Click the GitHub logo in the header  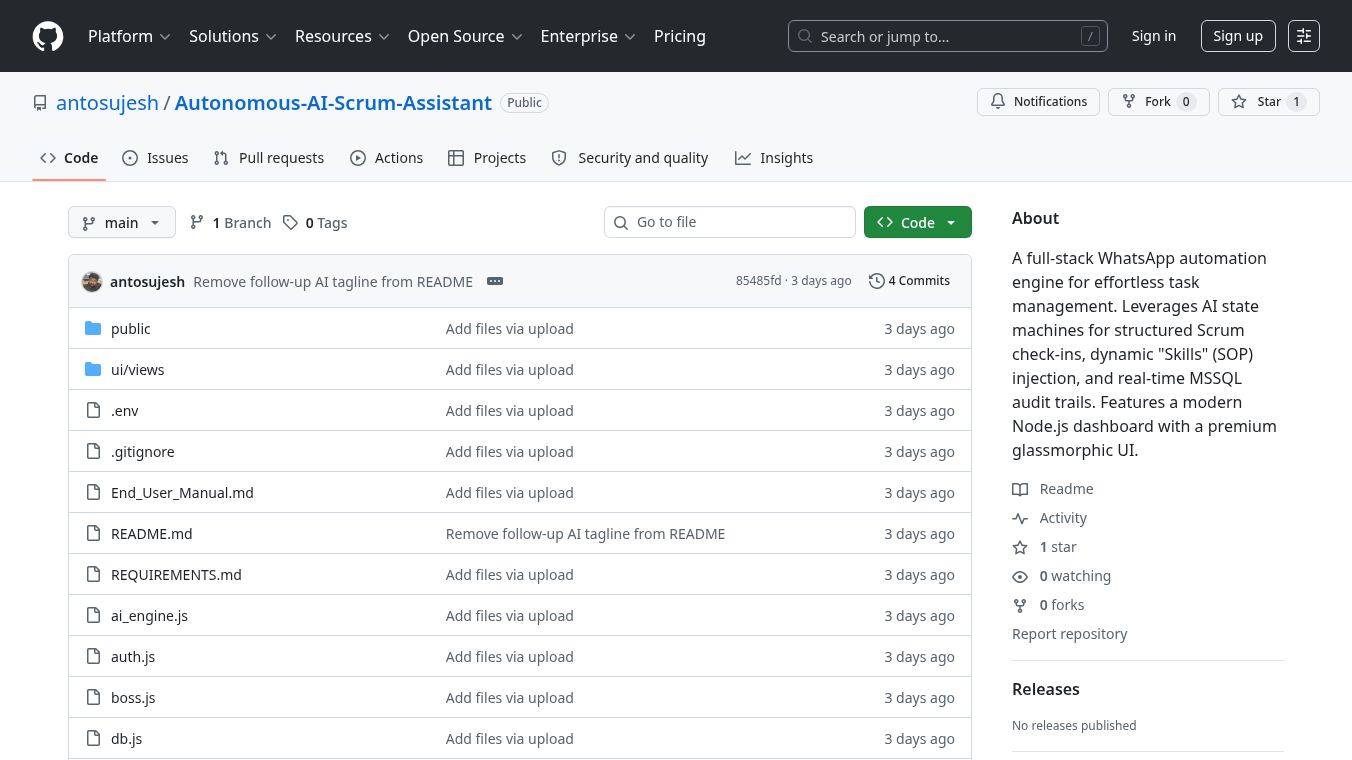coord(47,36)
